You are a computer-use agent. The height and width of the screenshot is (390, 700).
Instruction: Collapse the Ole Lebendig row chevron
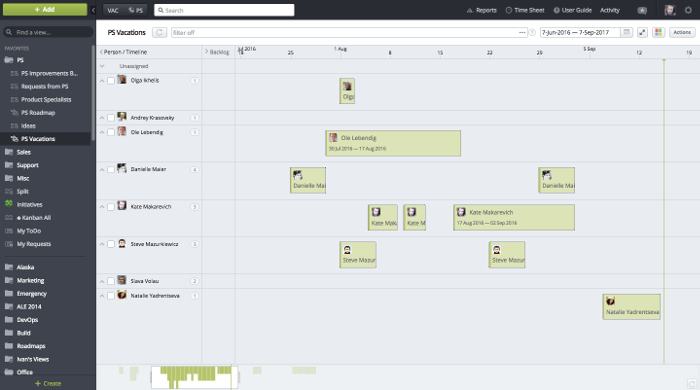pyautogui.click(x=102, y=133)
